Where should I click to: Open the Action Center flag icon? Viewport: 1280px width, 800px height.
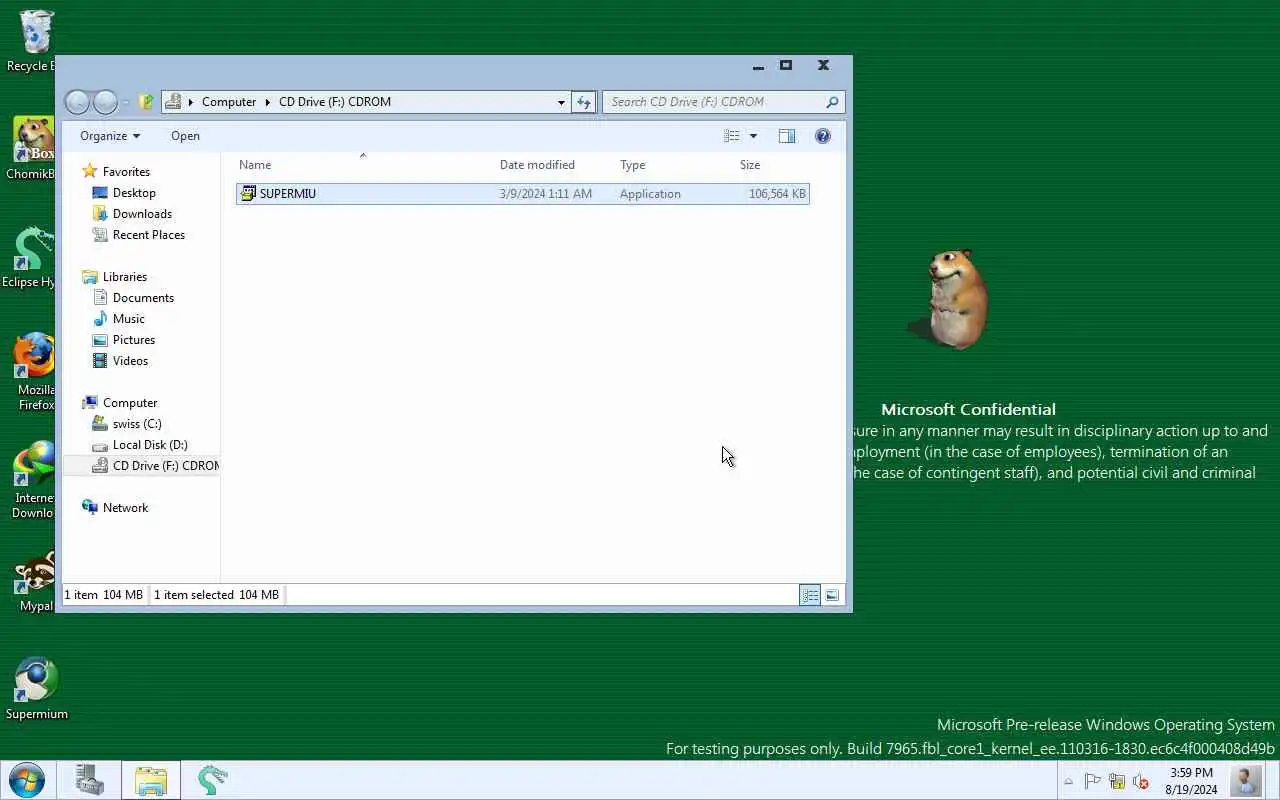coord(1093,782)
